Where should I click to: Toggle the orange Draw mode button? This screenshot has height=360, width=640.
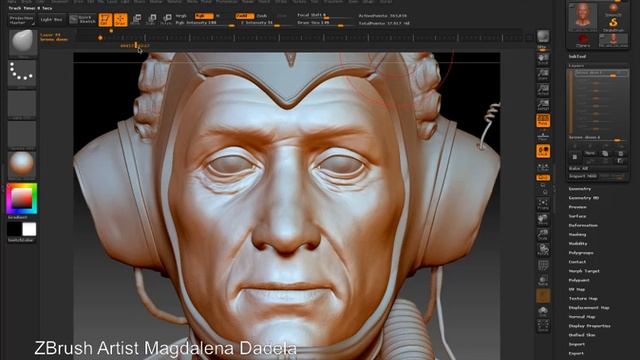[120, 20]
